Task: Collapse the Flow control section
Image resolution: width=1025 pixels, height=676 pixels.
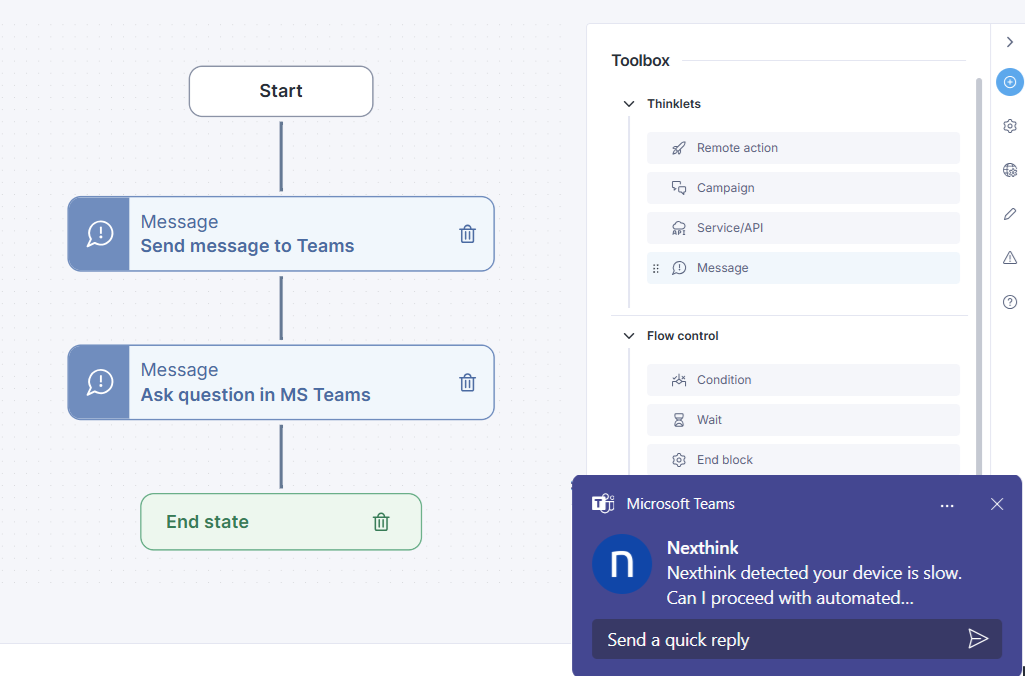Action: (x=629, y=336)
